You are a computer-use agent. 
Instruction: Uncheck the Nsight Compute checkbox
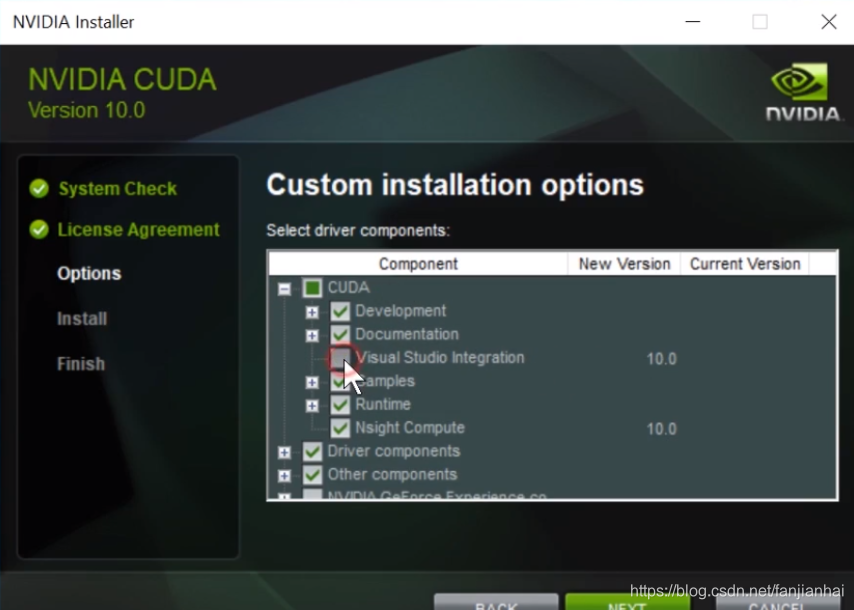pos(340,428)
